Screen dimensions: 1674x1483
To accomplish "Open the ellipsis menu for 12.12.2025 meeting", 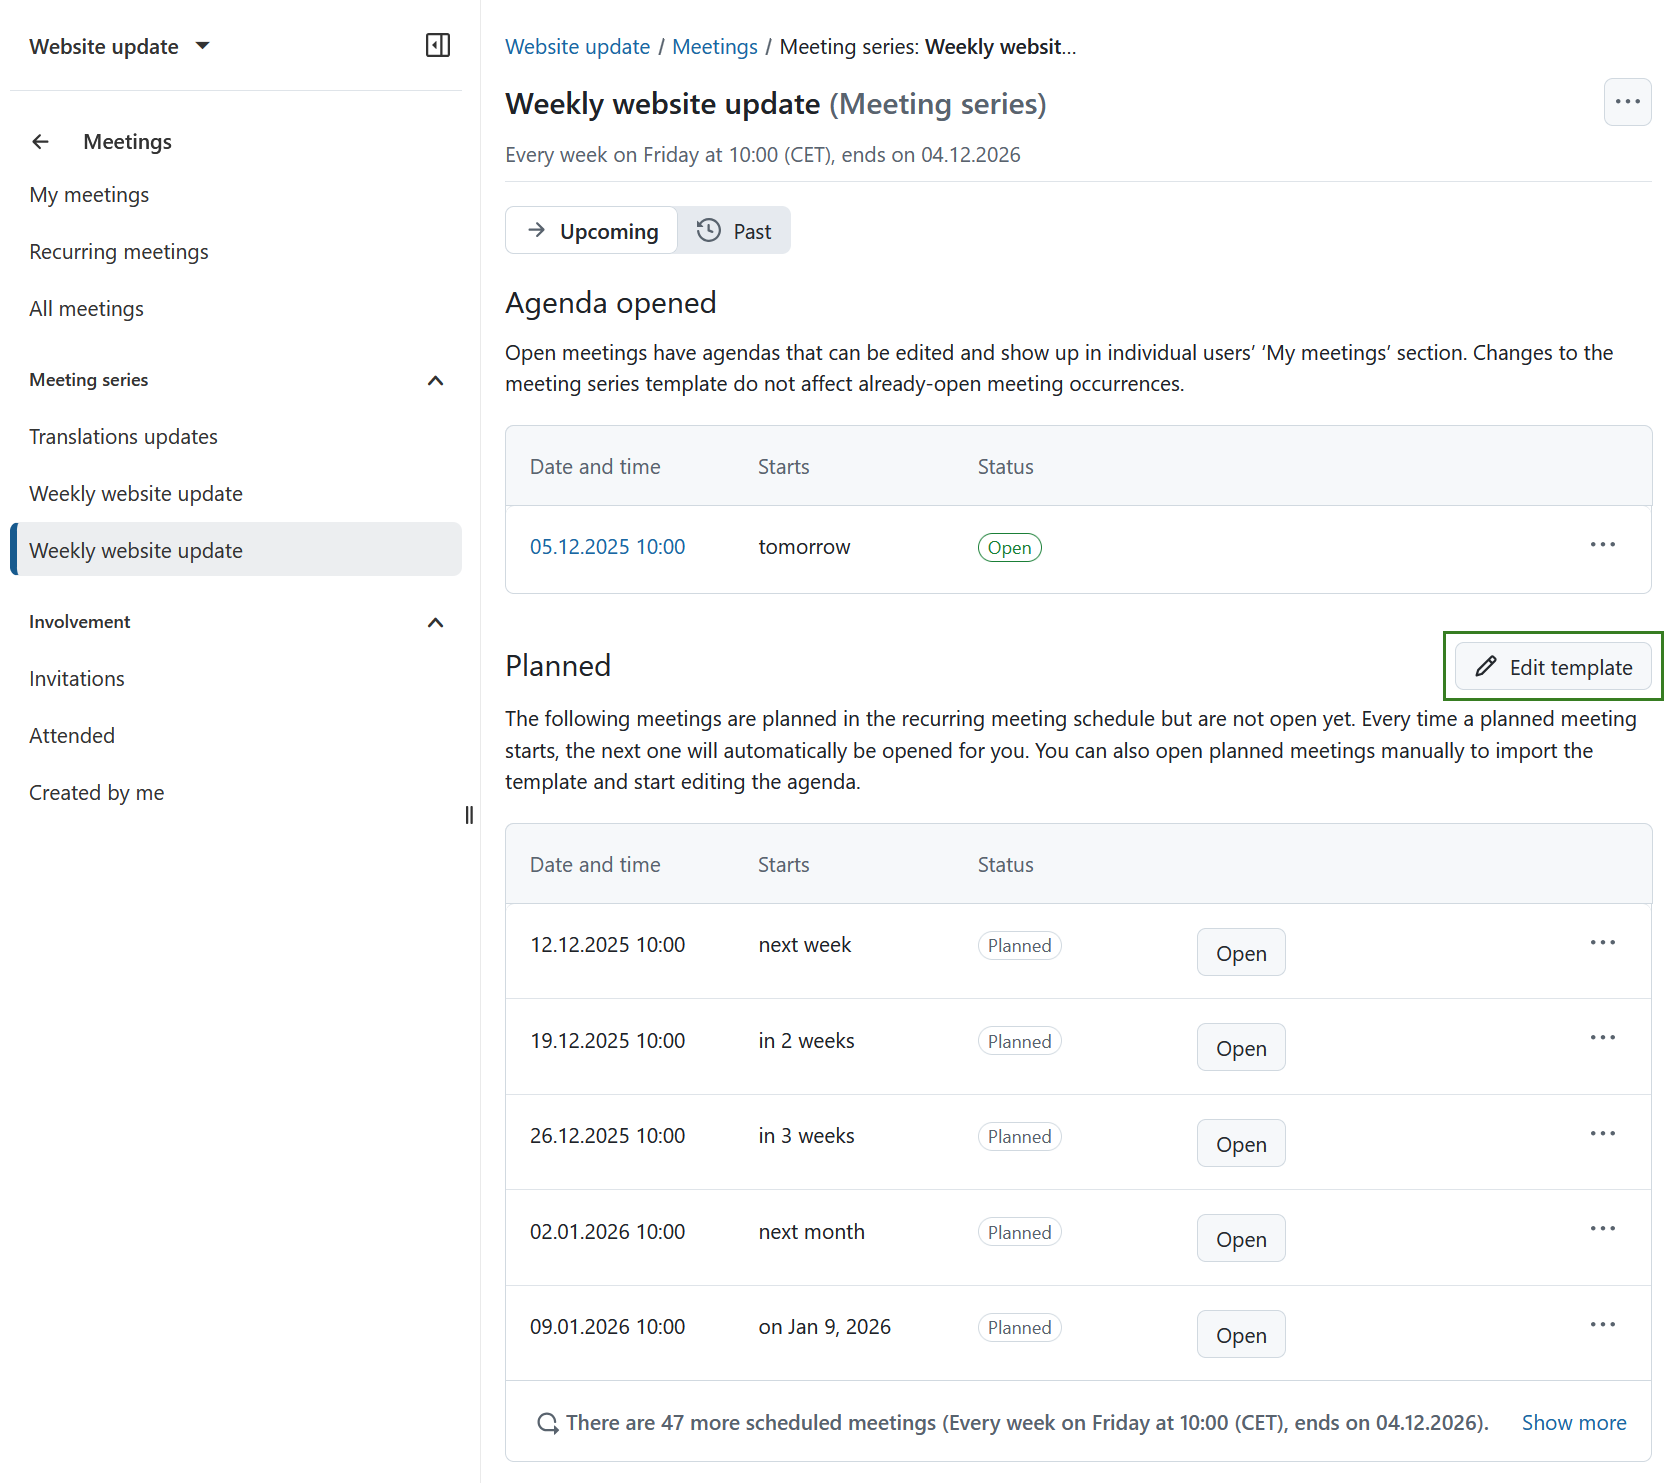I will (x=1602, y=941).
